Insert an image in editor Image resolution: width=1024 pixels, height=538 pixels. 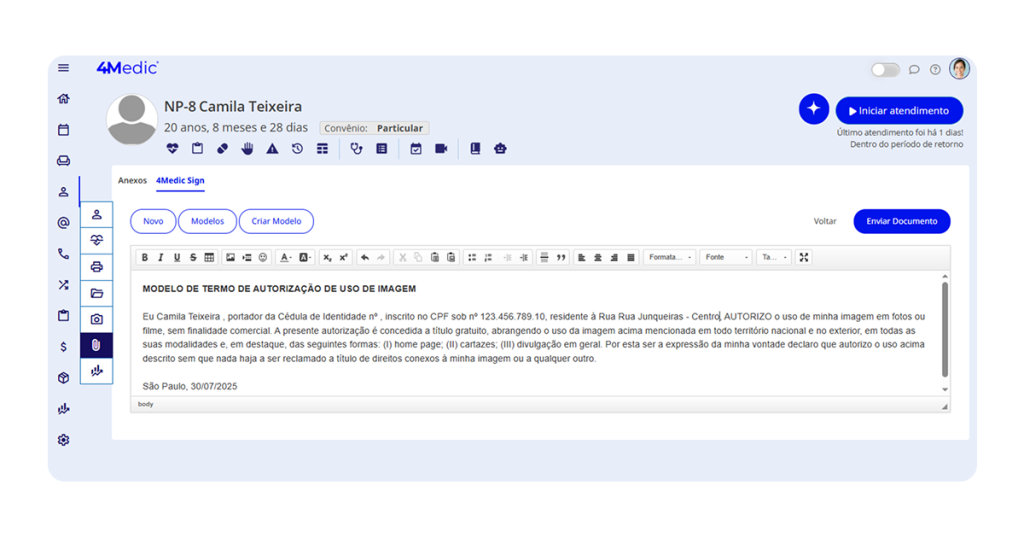click(x=231, y=257)
